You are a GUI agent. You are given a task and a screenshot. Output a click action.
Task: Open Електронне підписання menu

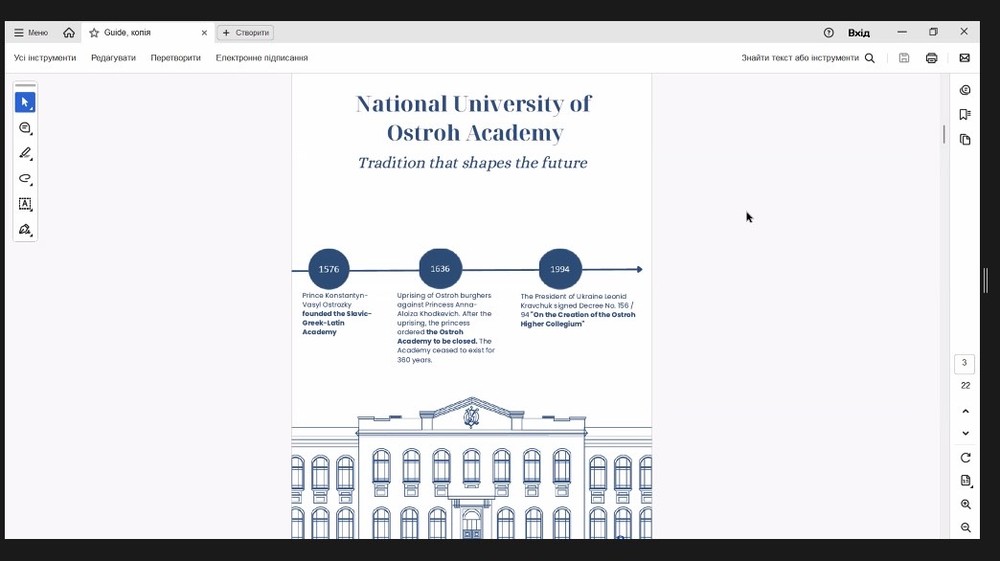[261, 57]
